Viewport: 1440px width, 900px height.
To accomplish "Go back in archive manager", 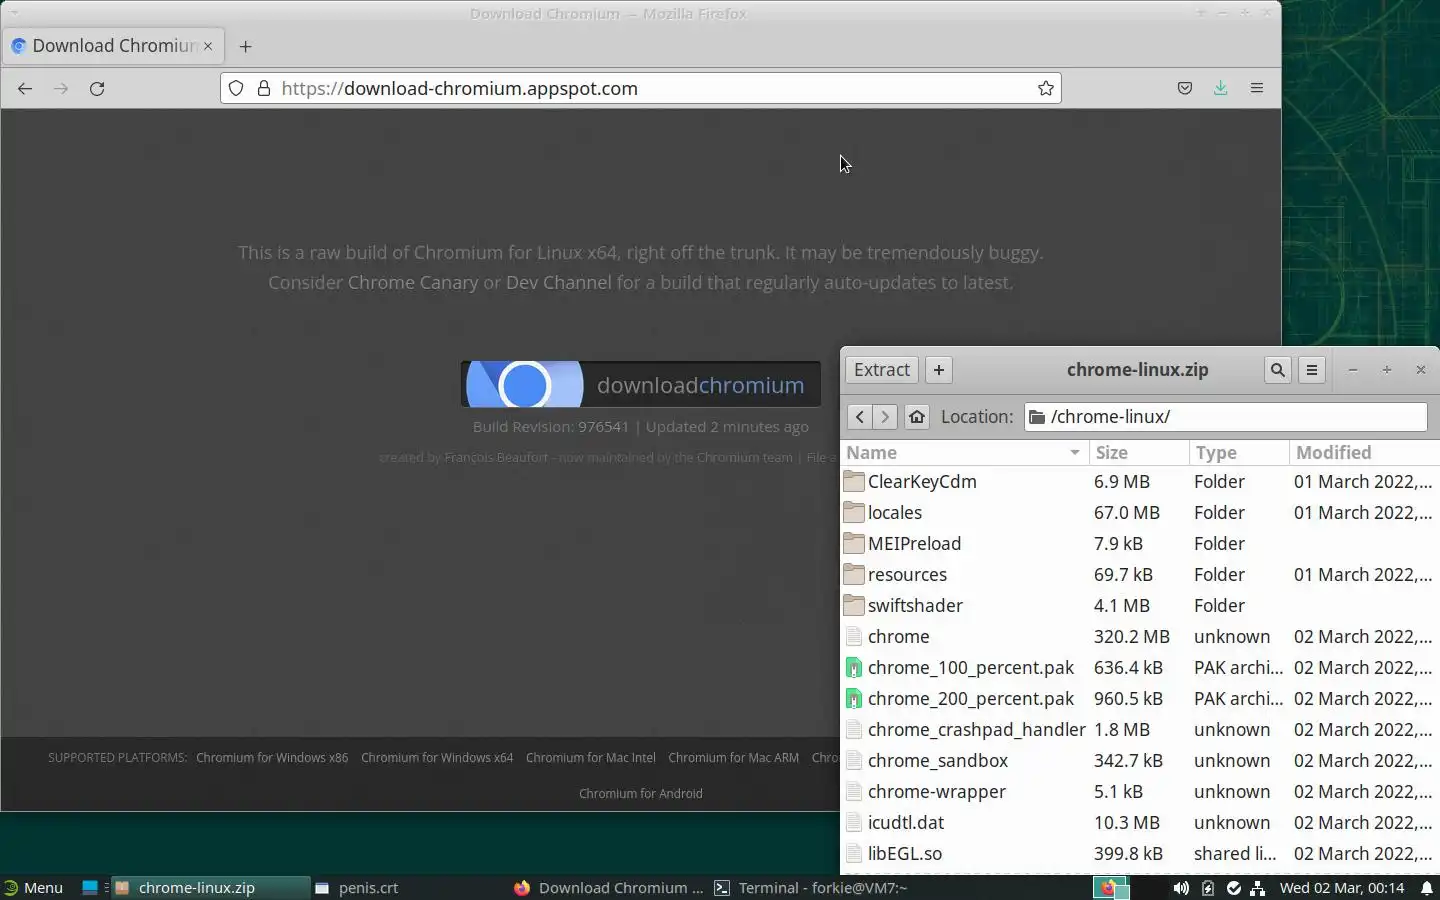I will (x=859, y=416).
